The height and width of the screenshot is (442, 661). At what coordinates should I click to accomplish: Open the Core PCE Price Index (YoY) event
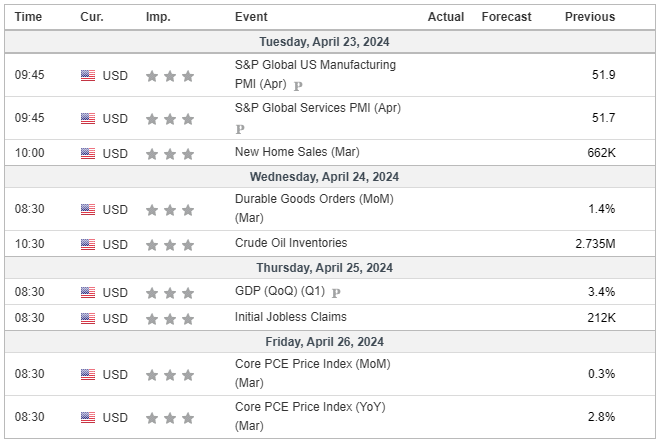(310, 416)
